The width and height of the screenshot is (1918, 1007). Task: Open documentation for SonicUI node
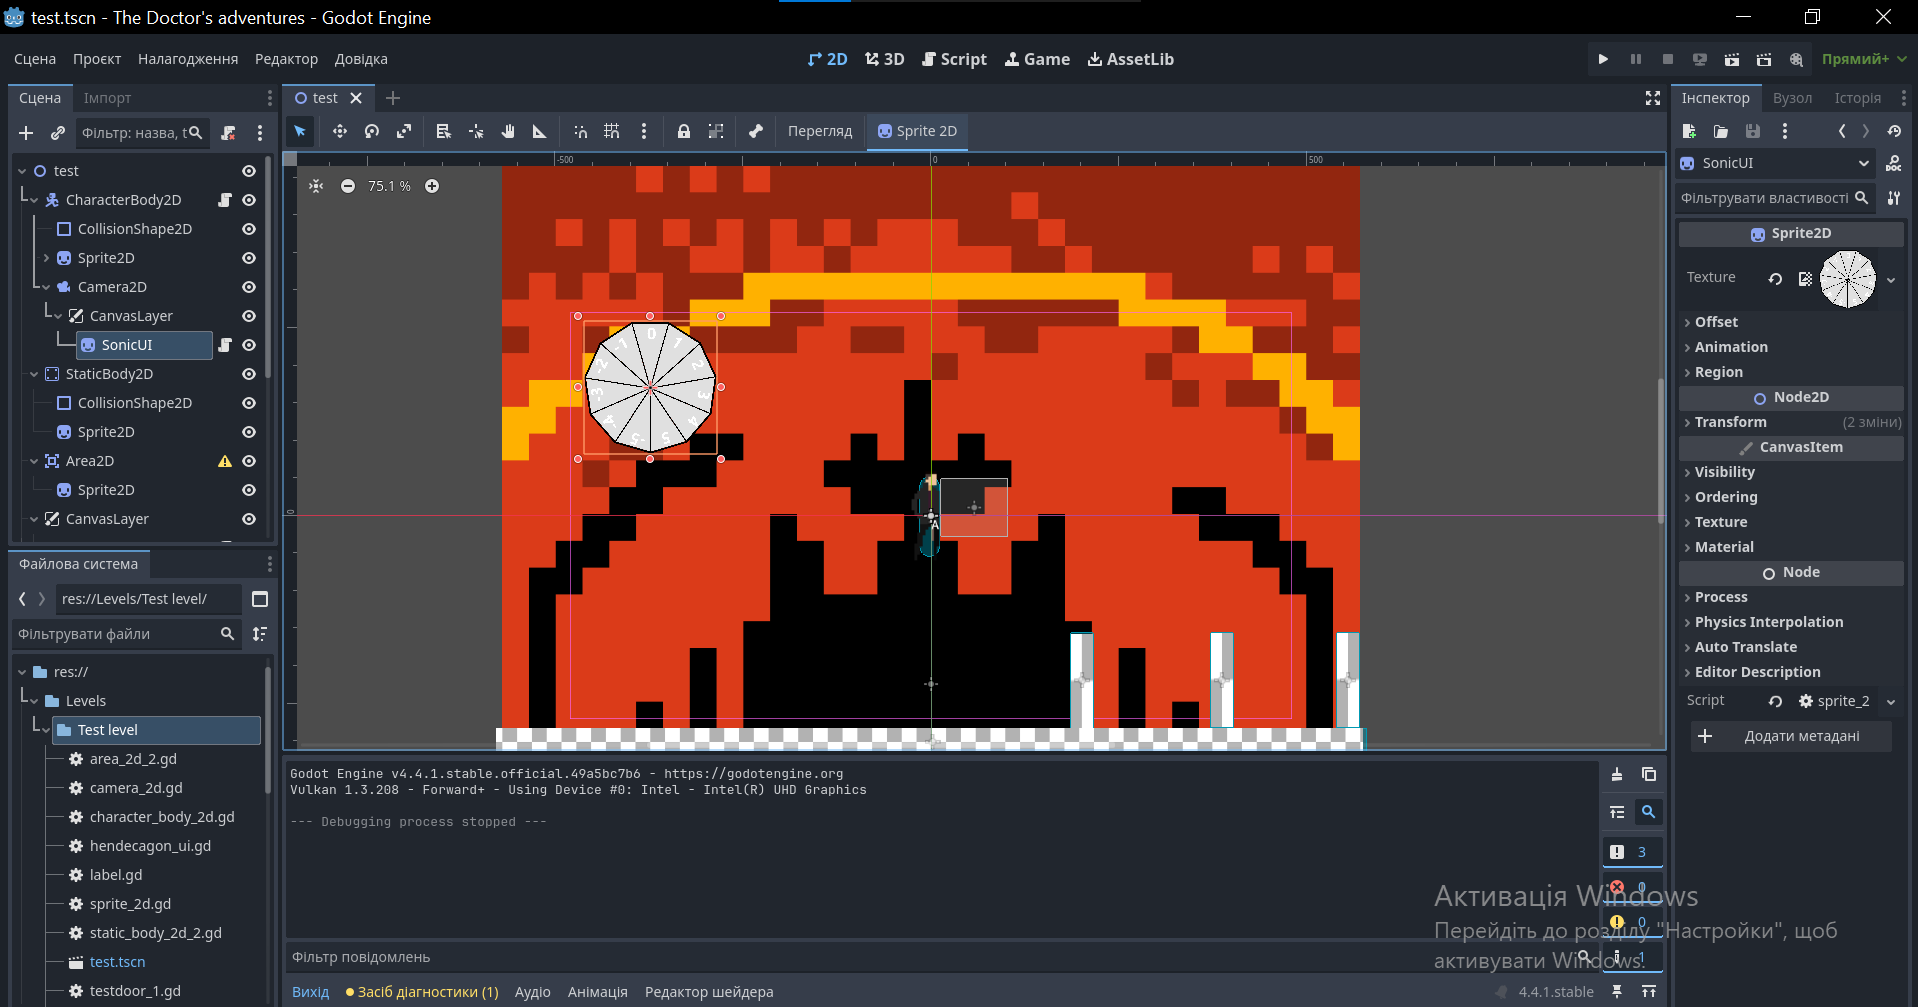1893,163
